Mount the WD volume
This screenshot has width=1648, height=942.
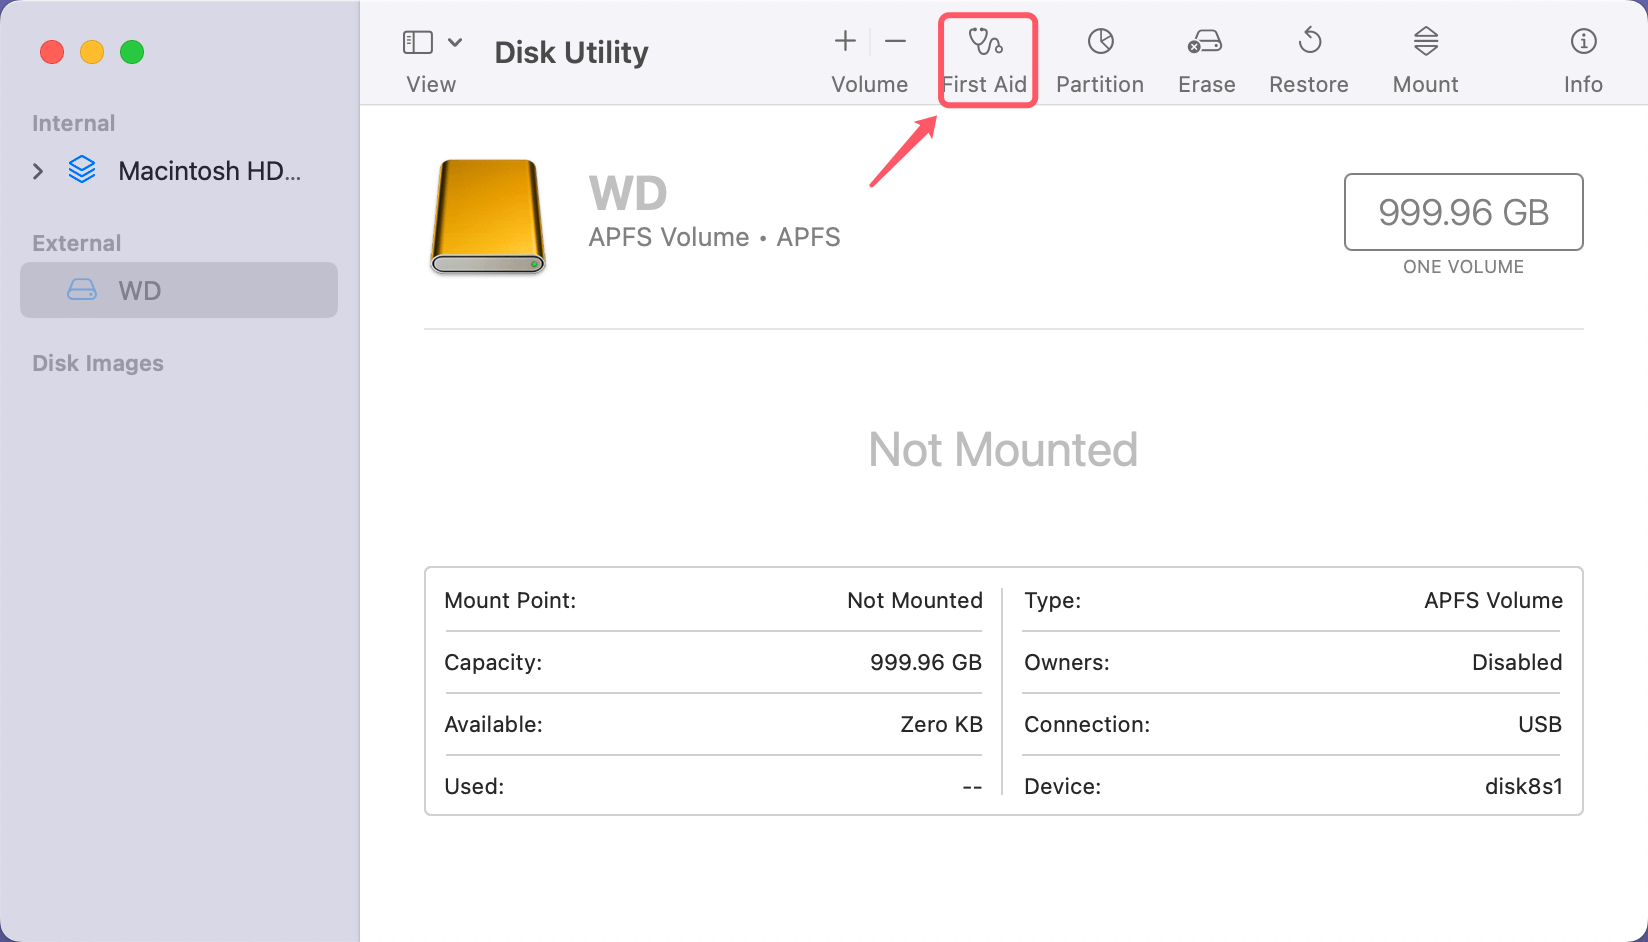1424,55
